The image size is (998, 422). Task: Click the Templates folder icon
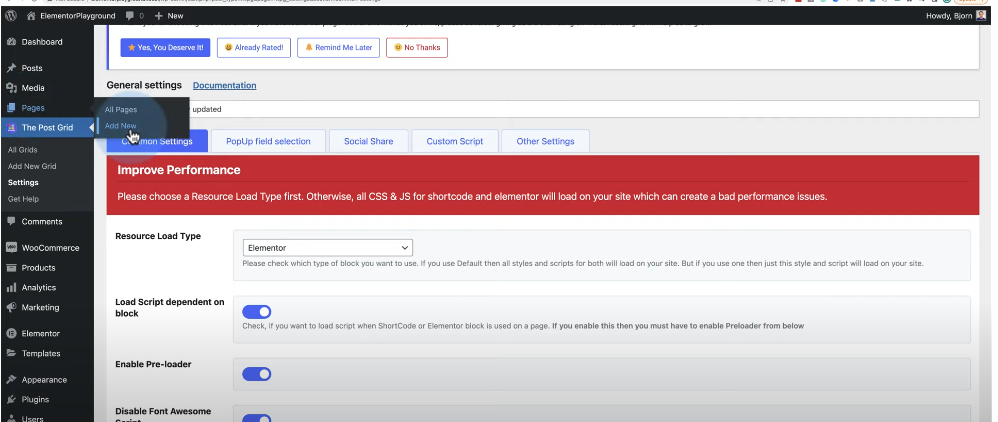[x=11, y=353]
